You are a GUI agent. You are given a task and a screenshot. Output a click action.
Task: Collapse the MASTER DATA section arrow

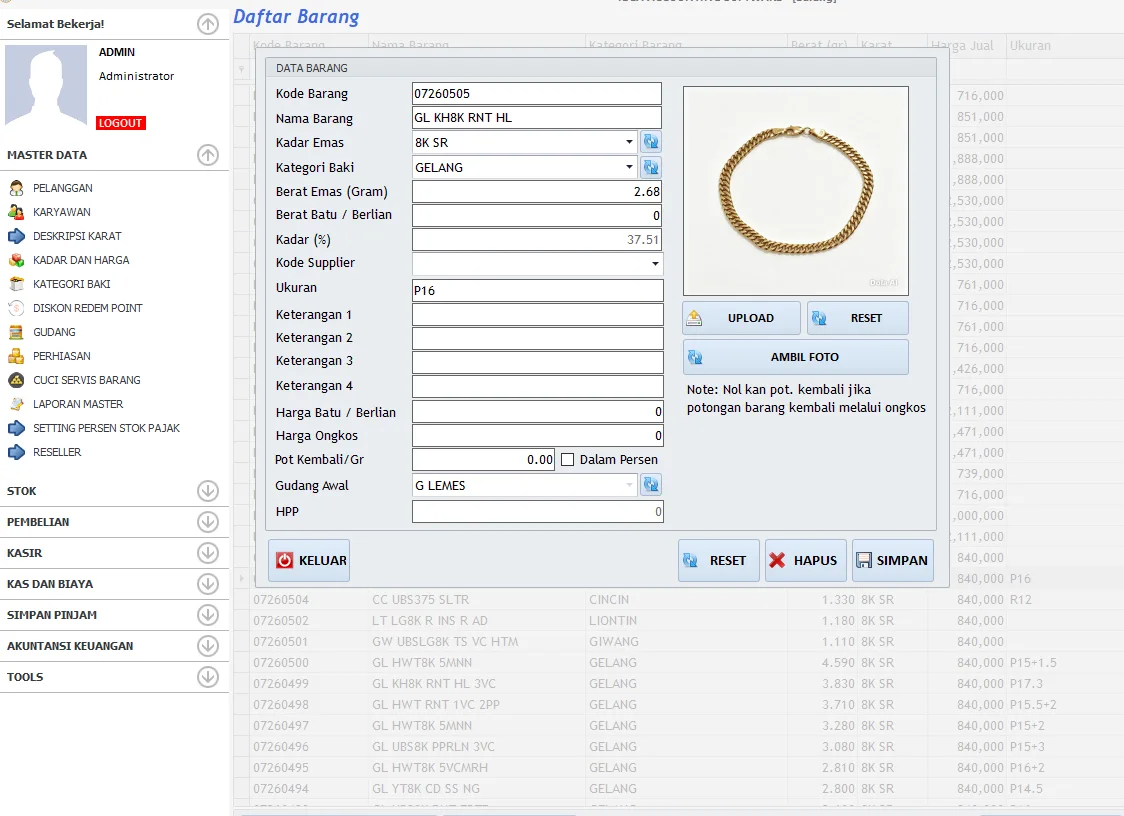coord(208,155)
